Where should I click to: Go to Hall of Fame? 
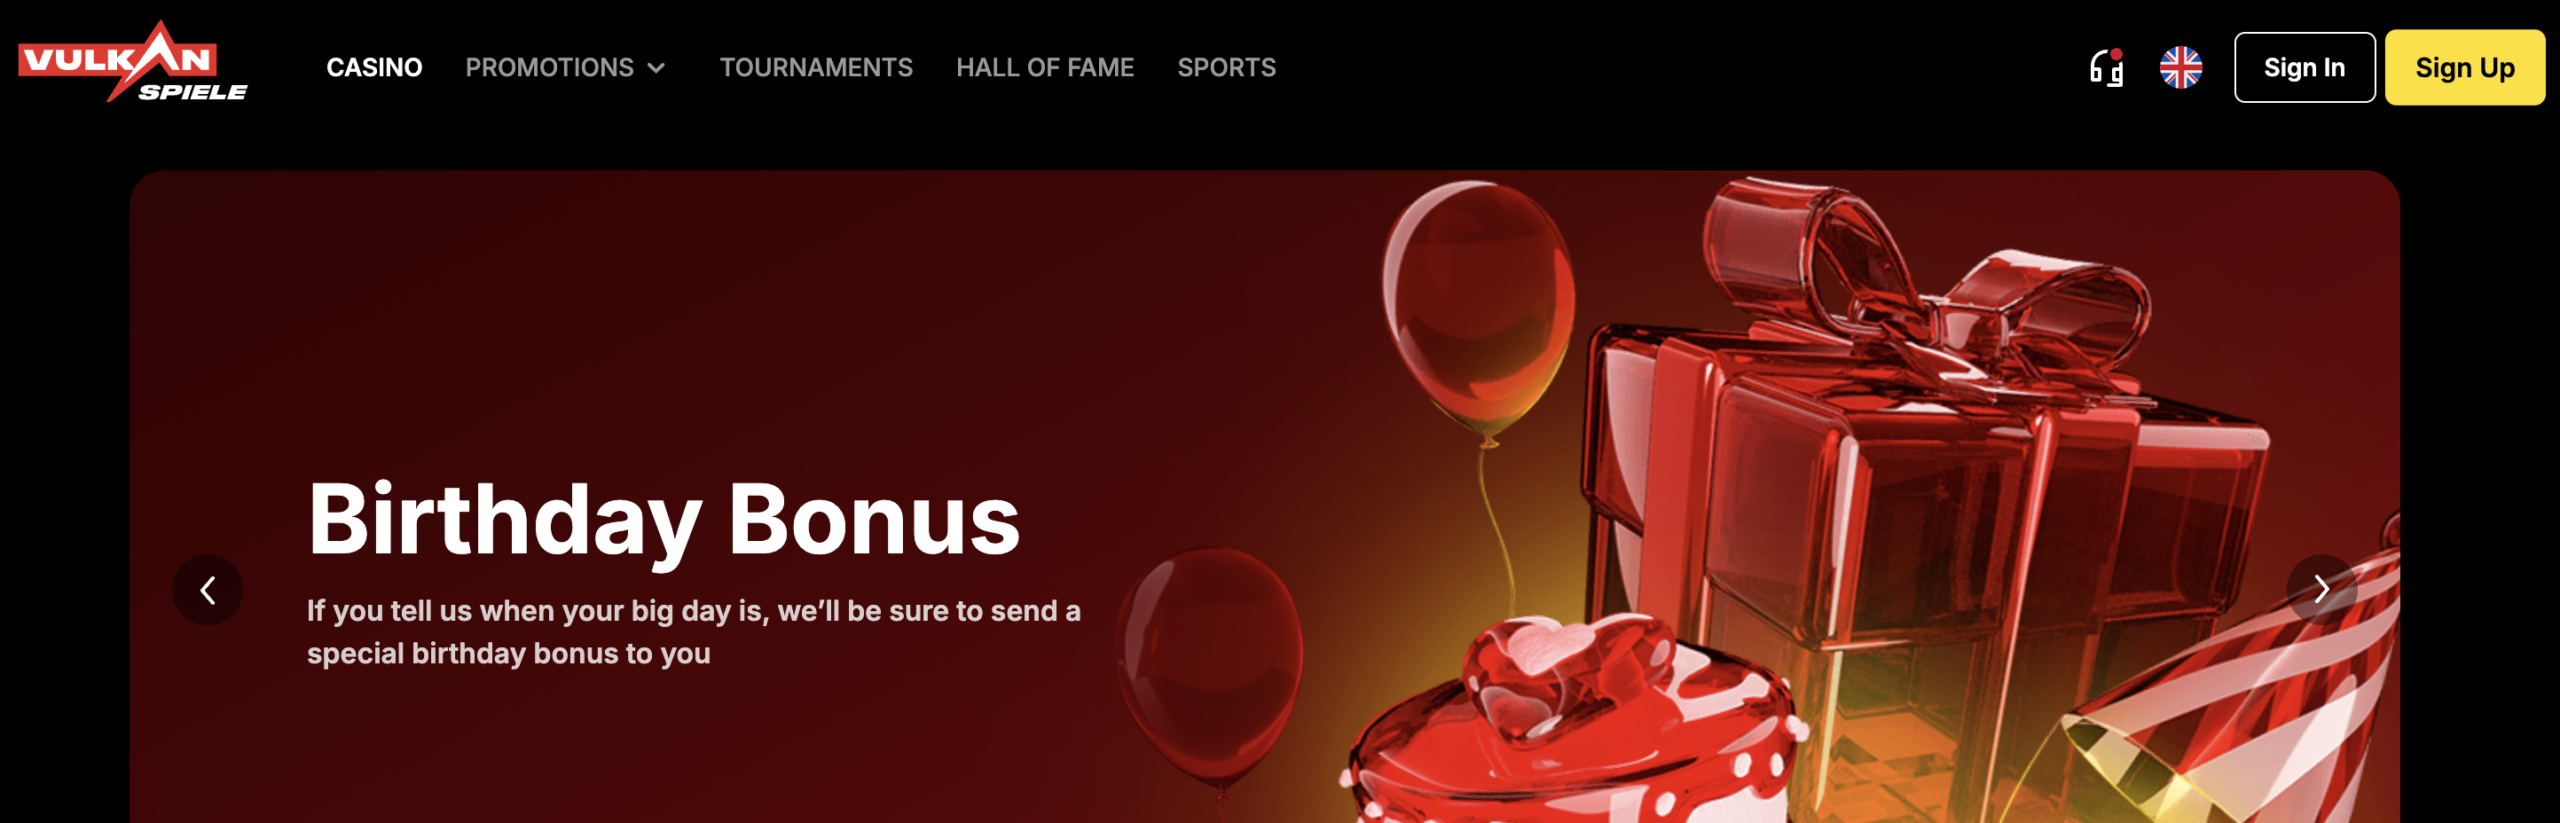(x=1045, y=68)
